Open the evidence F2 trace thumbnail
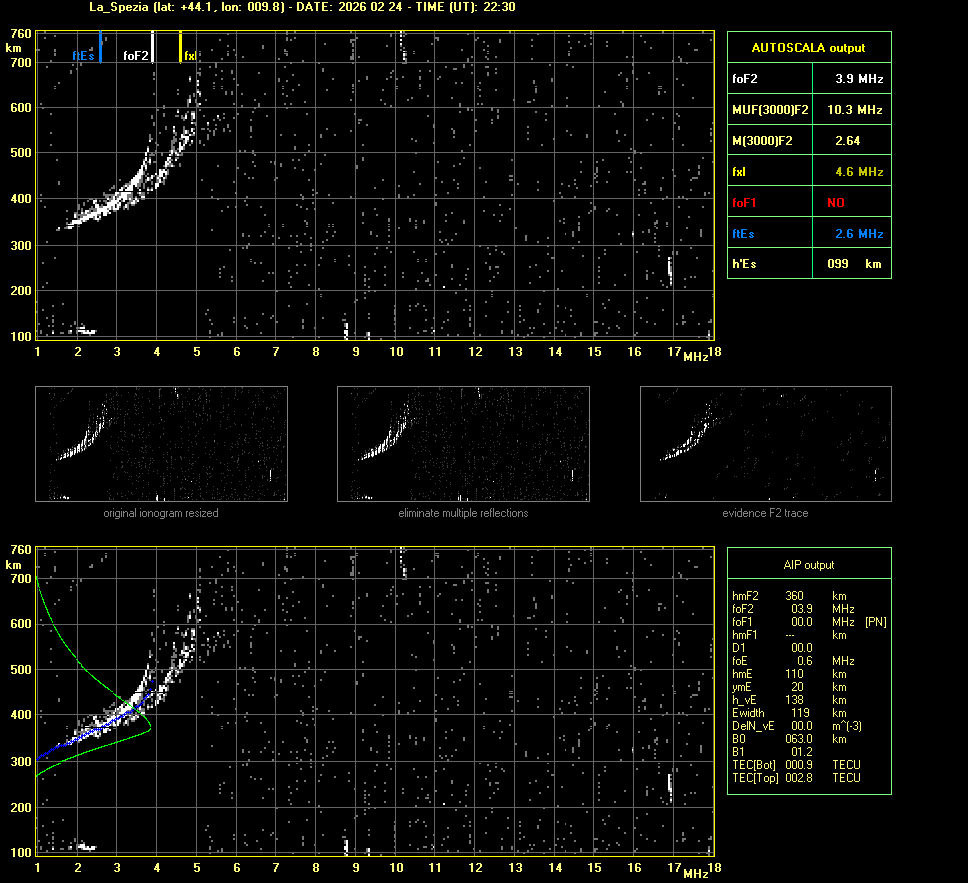 pos(765,444)
